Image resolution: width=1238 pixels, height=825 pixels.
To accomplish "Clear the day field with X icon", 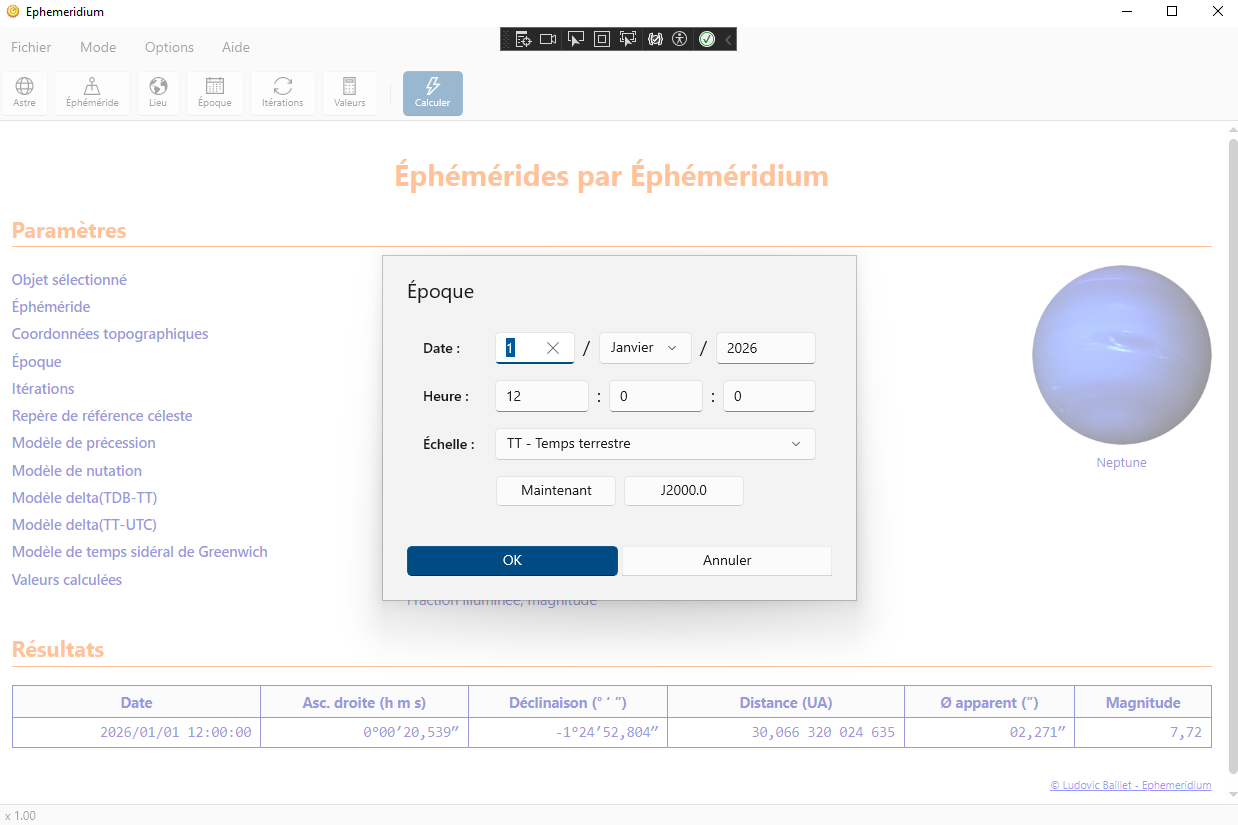I will click(x=553, y=348).
